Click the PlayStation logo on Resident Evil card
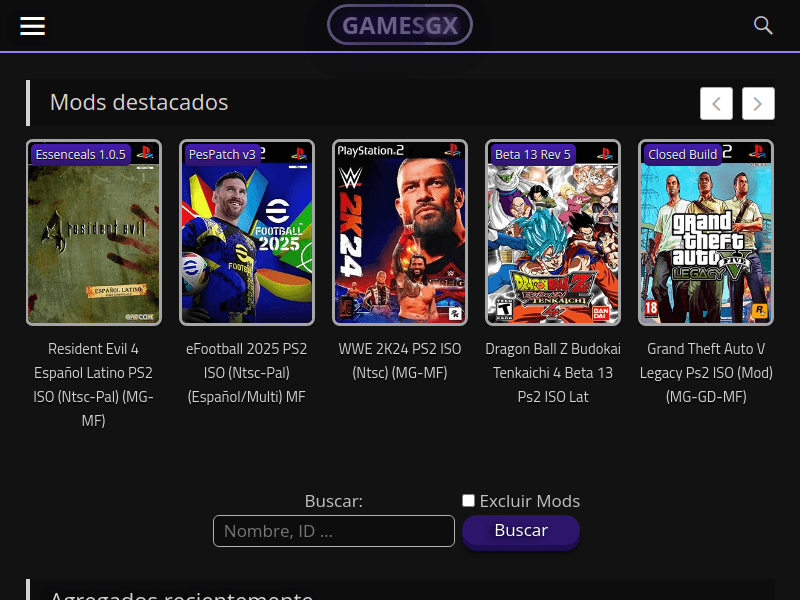The image size is (800, 600). point(144,154)
